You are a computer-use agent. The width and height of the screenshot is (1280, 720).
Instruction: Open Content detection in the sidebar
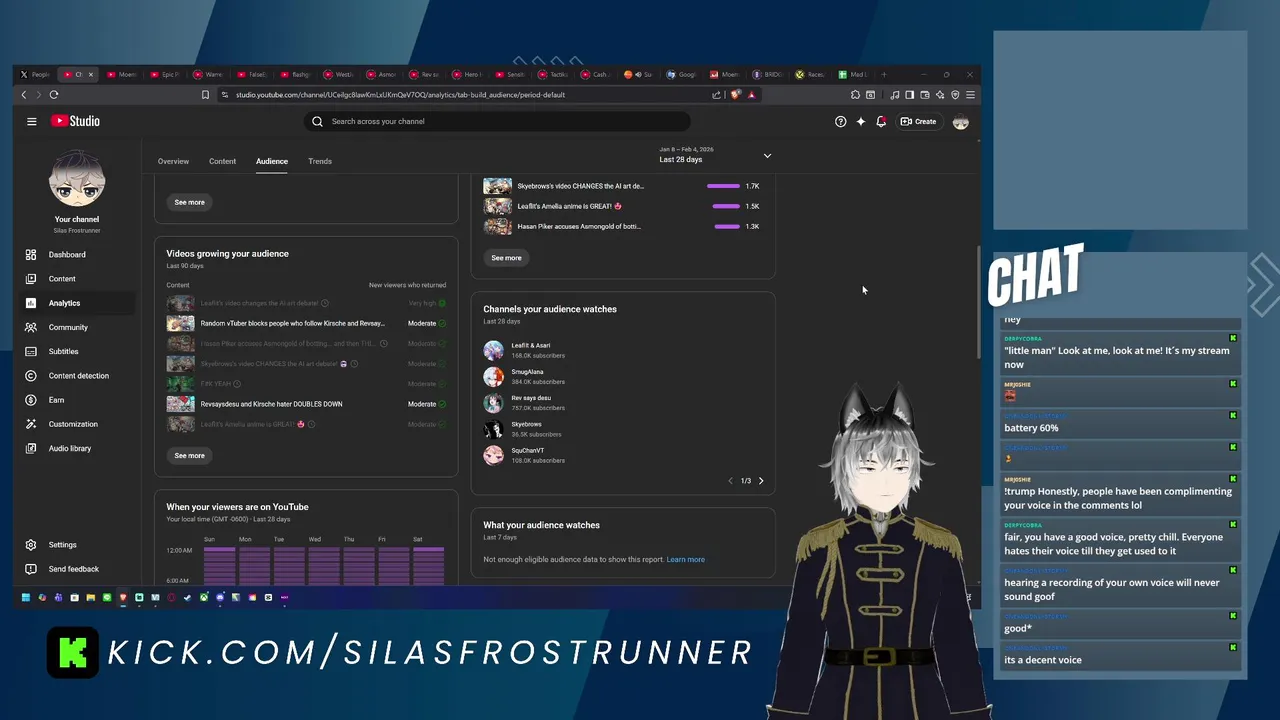(x=77, y=376)
